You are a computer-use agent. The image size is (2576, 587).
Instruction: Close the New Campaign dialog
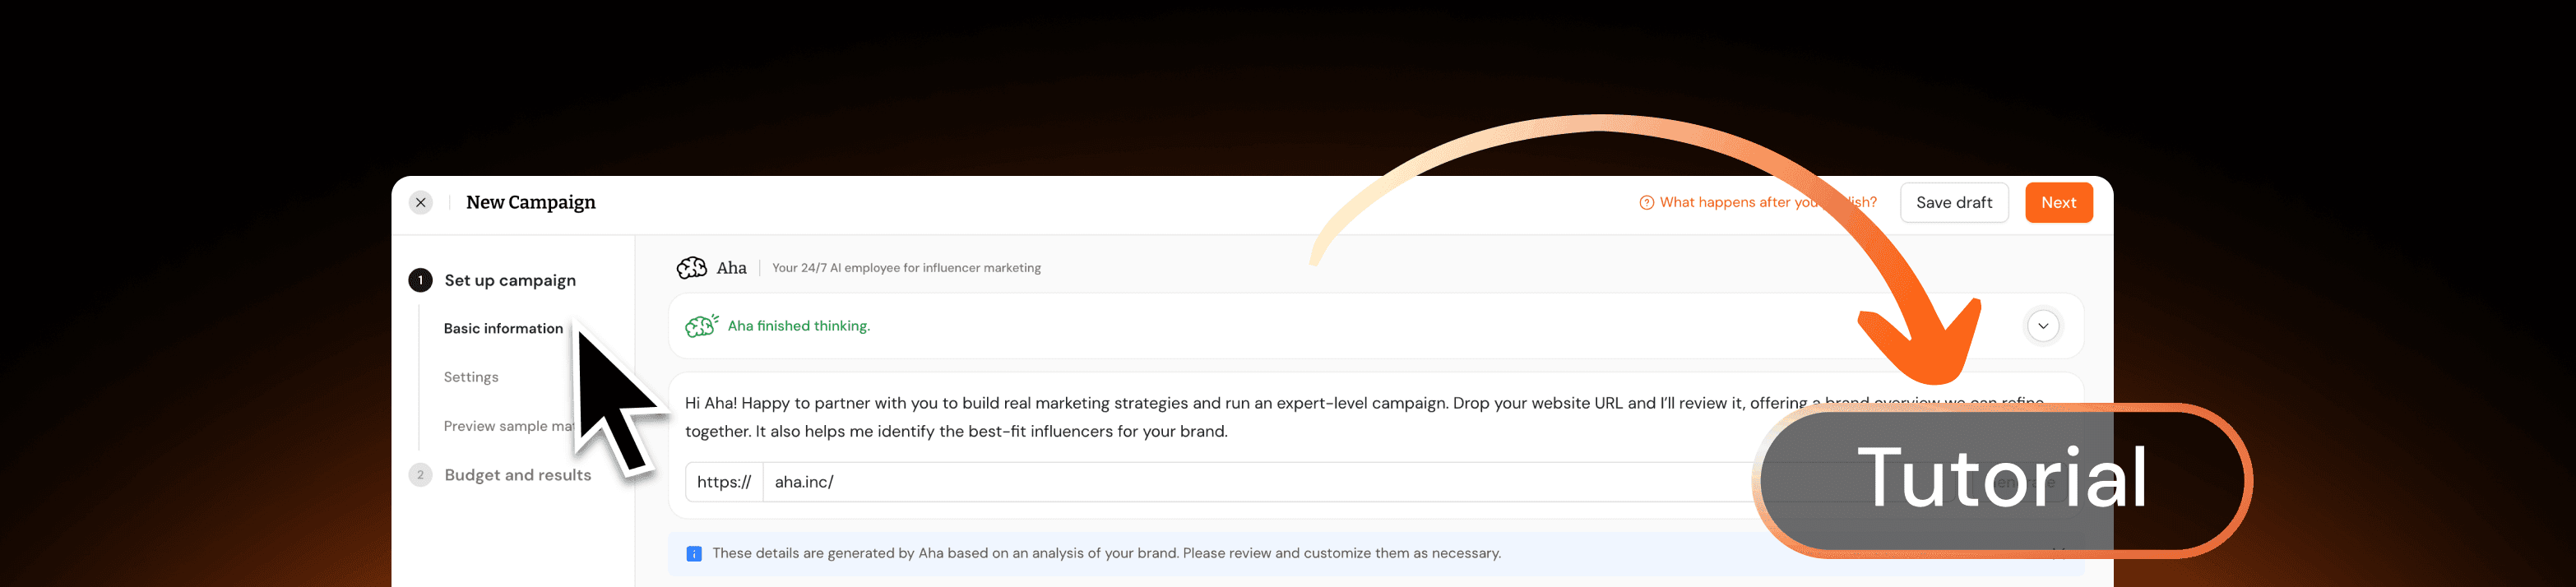tap(421, 203)
